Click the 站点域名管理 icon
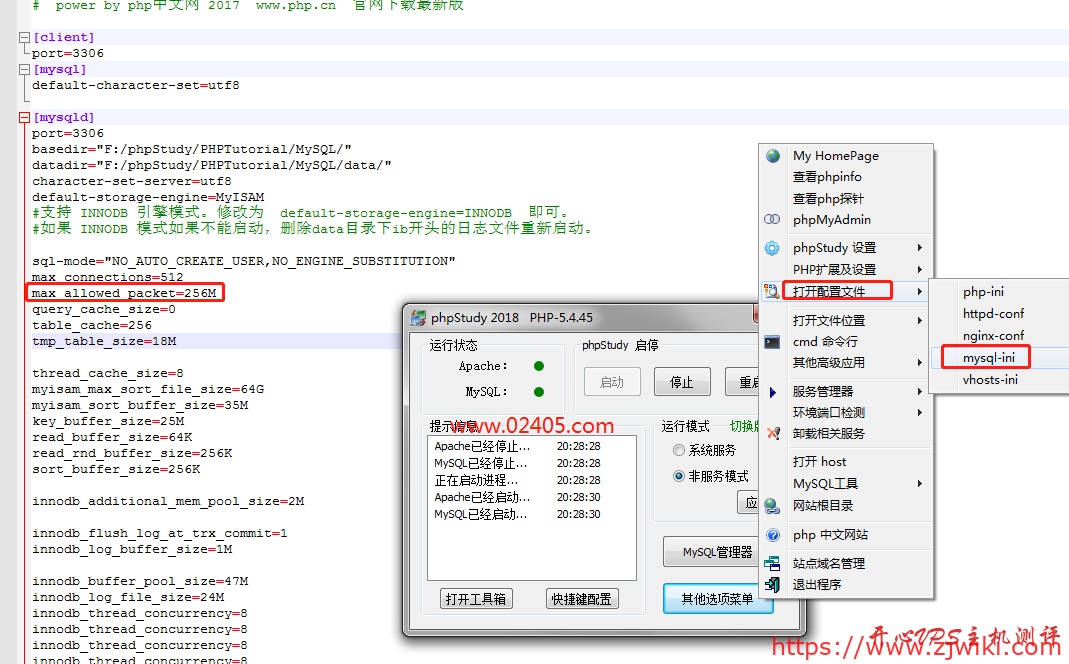Image resolution: width=1069 pixels, height=664 pixels. pyautogui.click(x=771, y=562)
